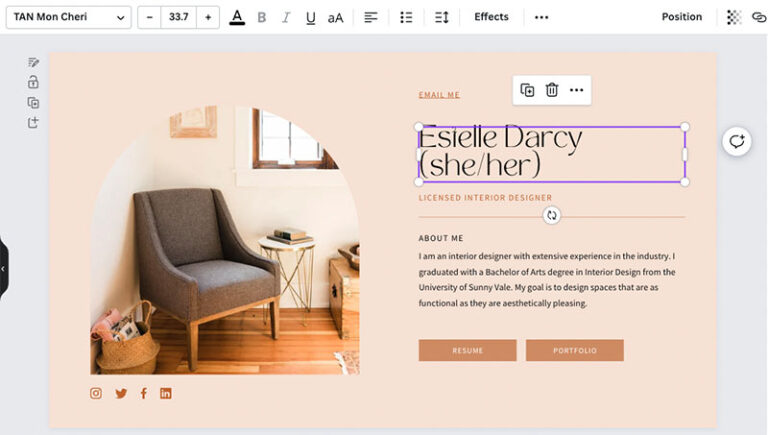Screen dimensions: 768x435
Task: Toggle underline formatting
Action: click(x=311, y=18)
